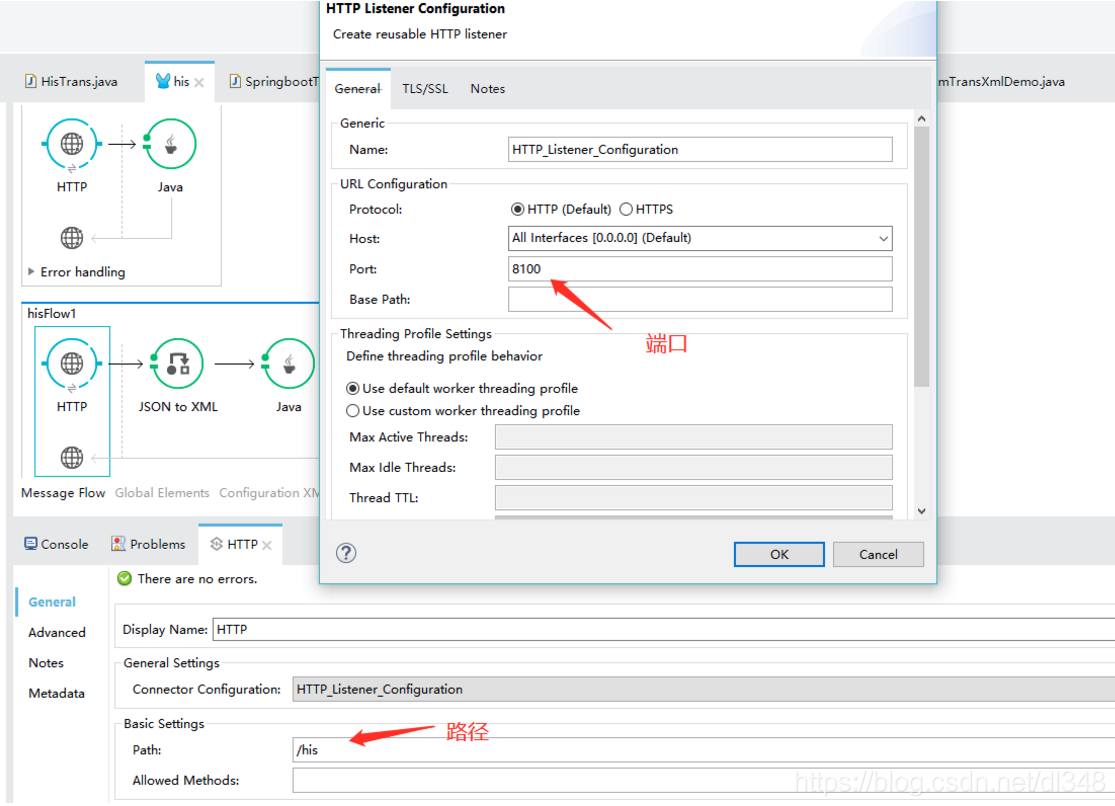Choose default worker threading profile
1115x806 pixels.
coord(352,388)
